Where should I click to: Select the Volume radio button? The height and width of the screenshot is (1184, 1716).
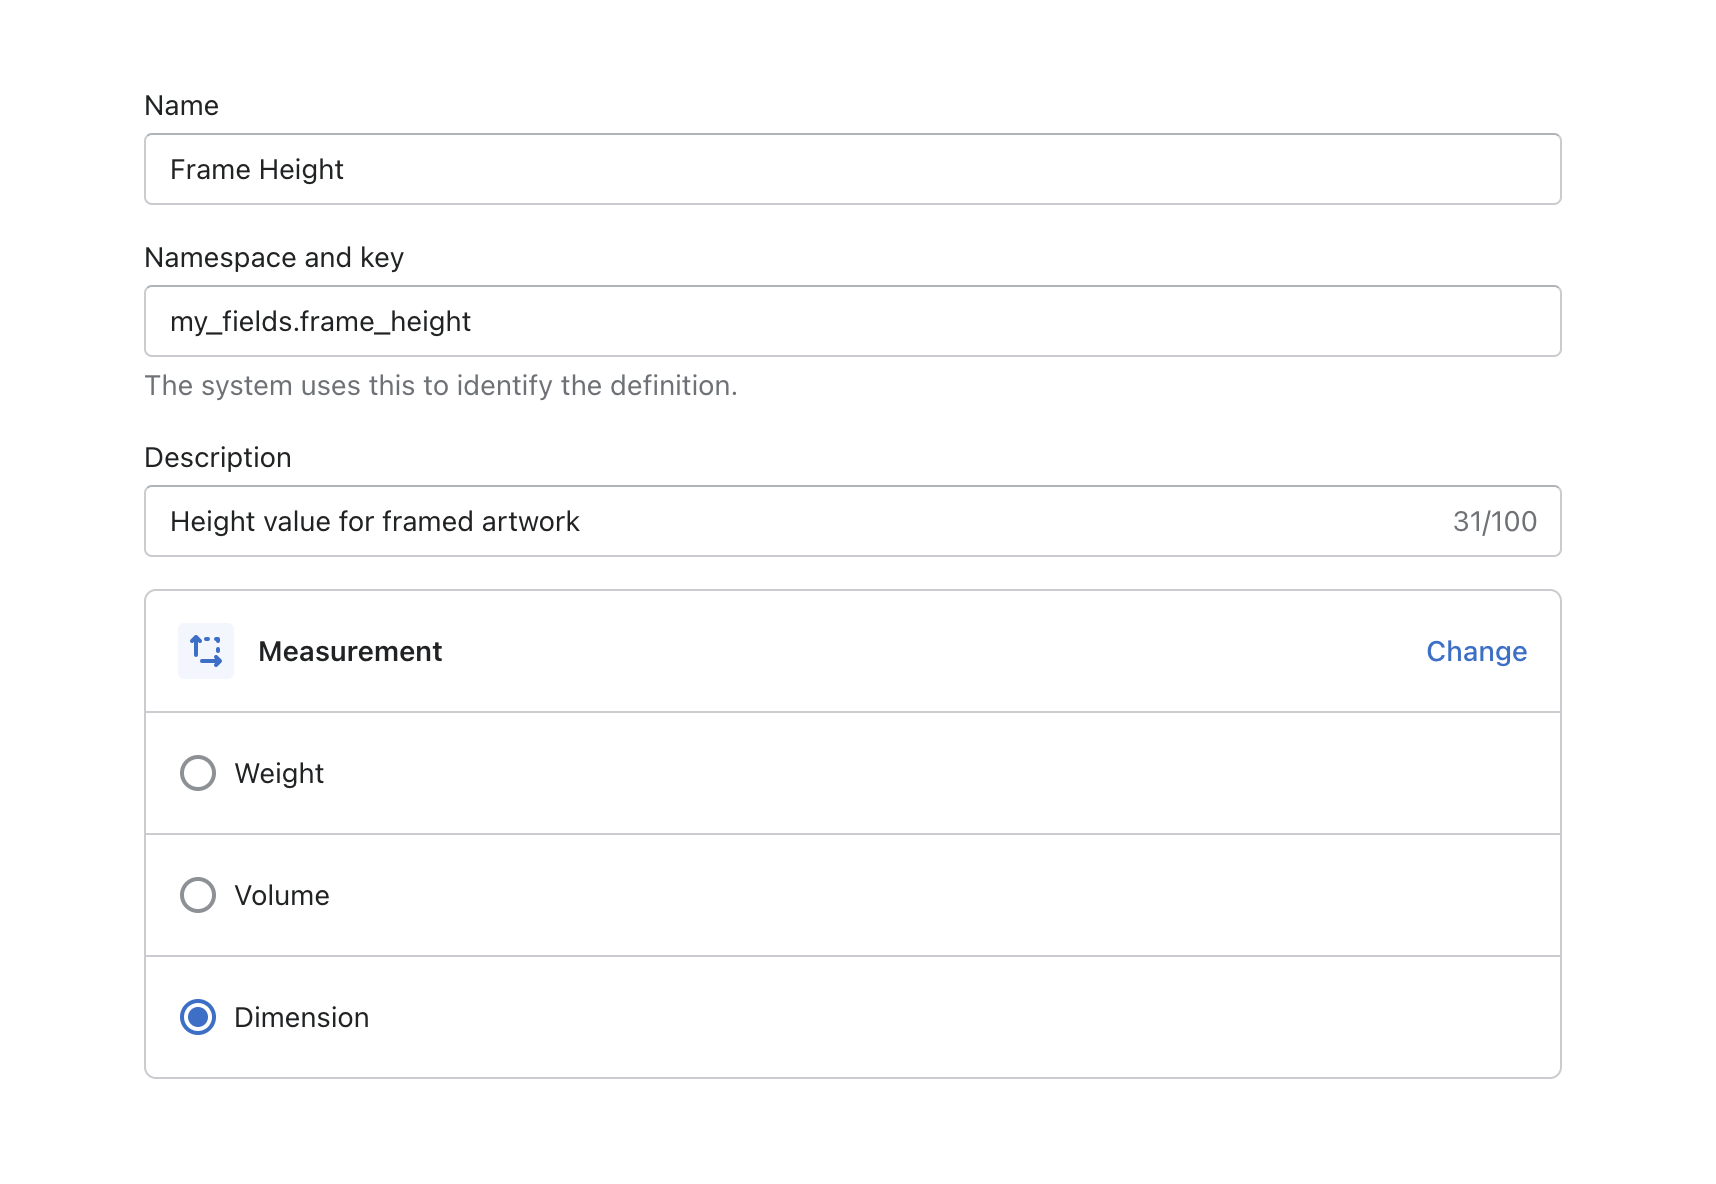tap(198, 895)
